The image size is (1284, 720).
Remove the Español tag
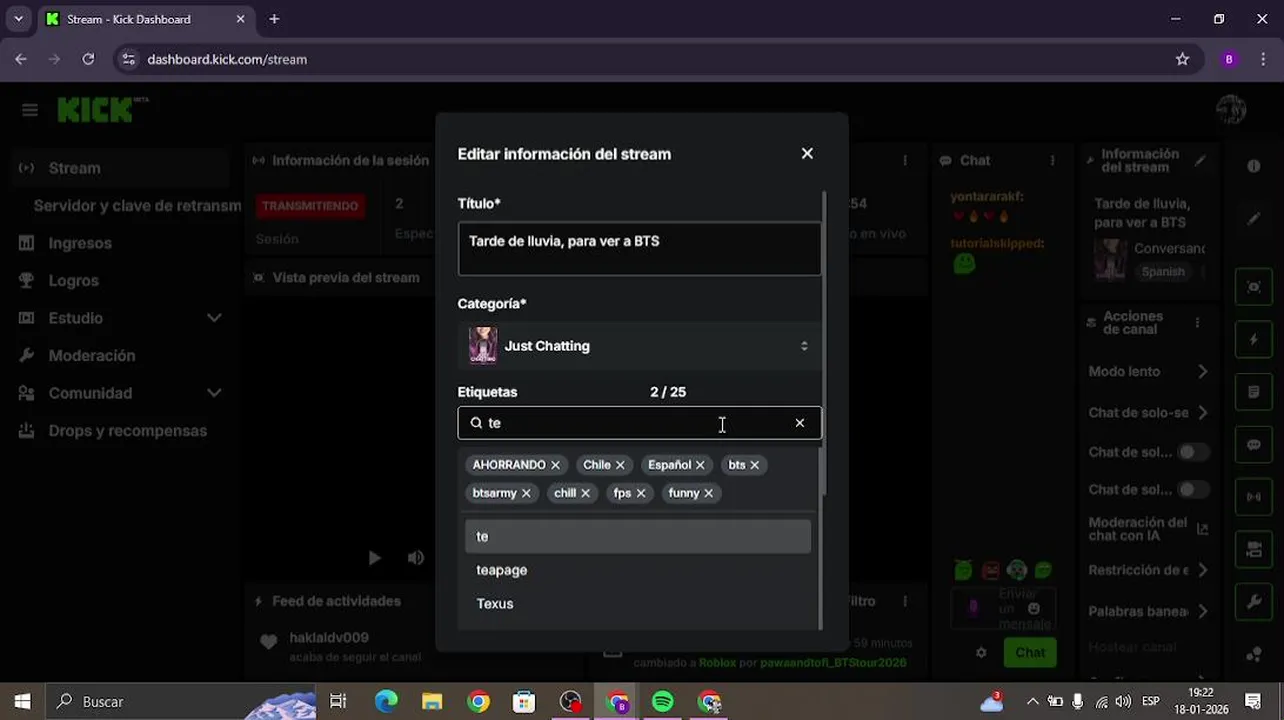tap(700, 465)
